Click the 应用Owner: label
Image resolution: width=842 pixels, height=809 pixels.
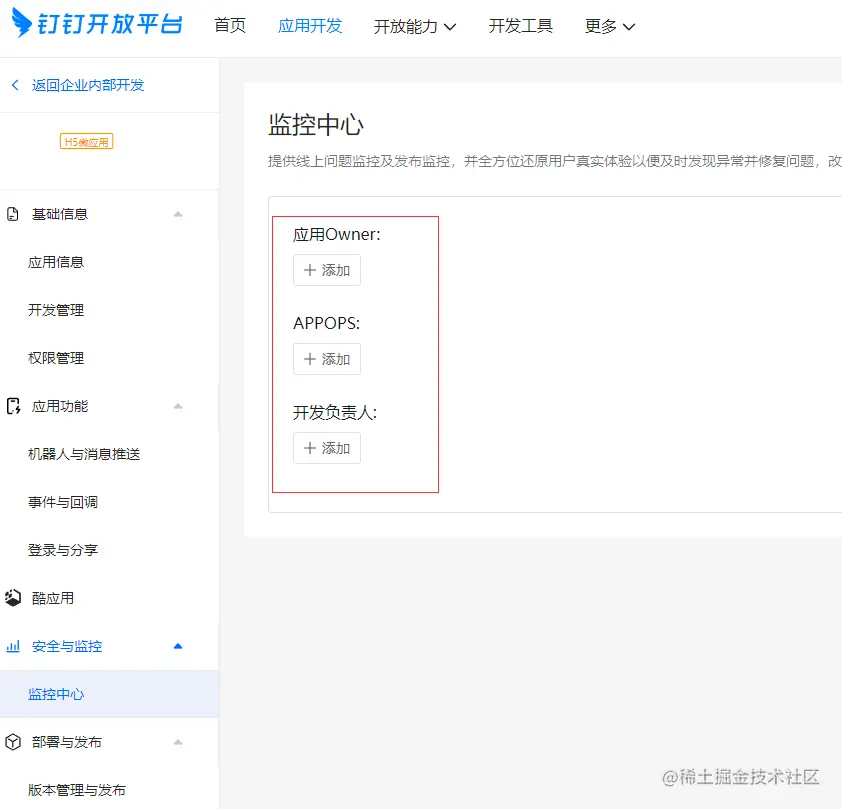(337, 235)
